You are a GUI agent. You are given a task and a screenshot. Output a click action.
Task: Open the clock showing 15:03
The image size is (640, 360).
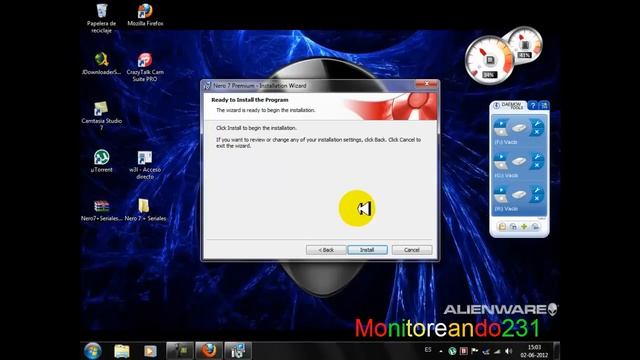534,351
